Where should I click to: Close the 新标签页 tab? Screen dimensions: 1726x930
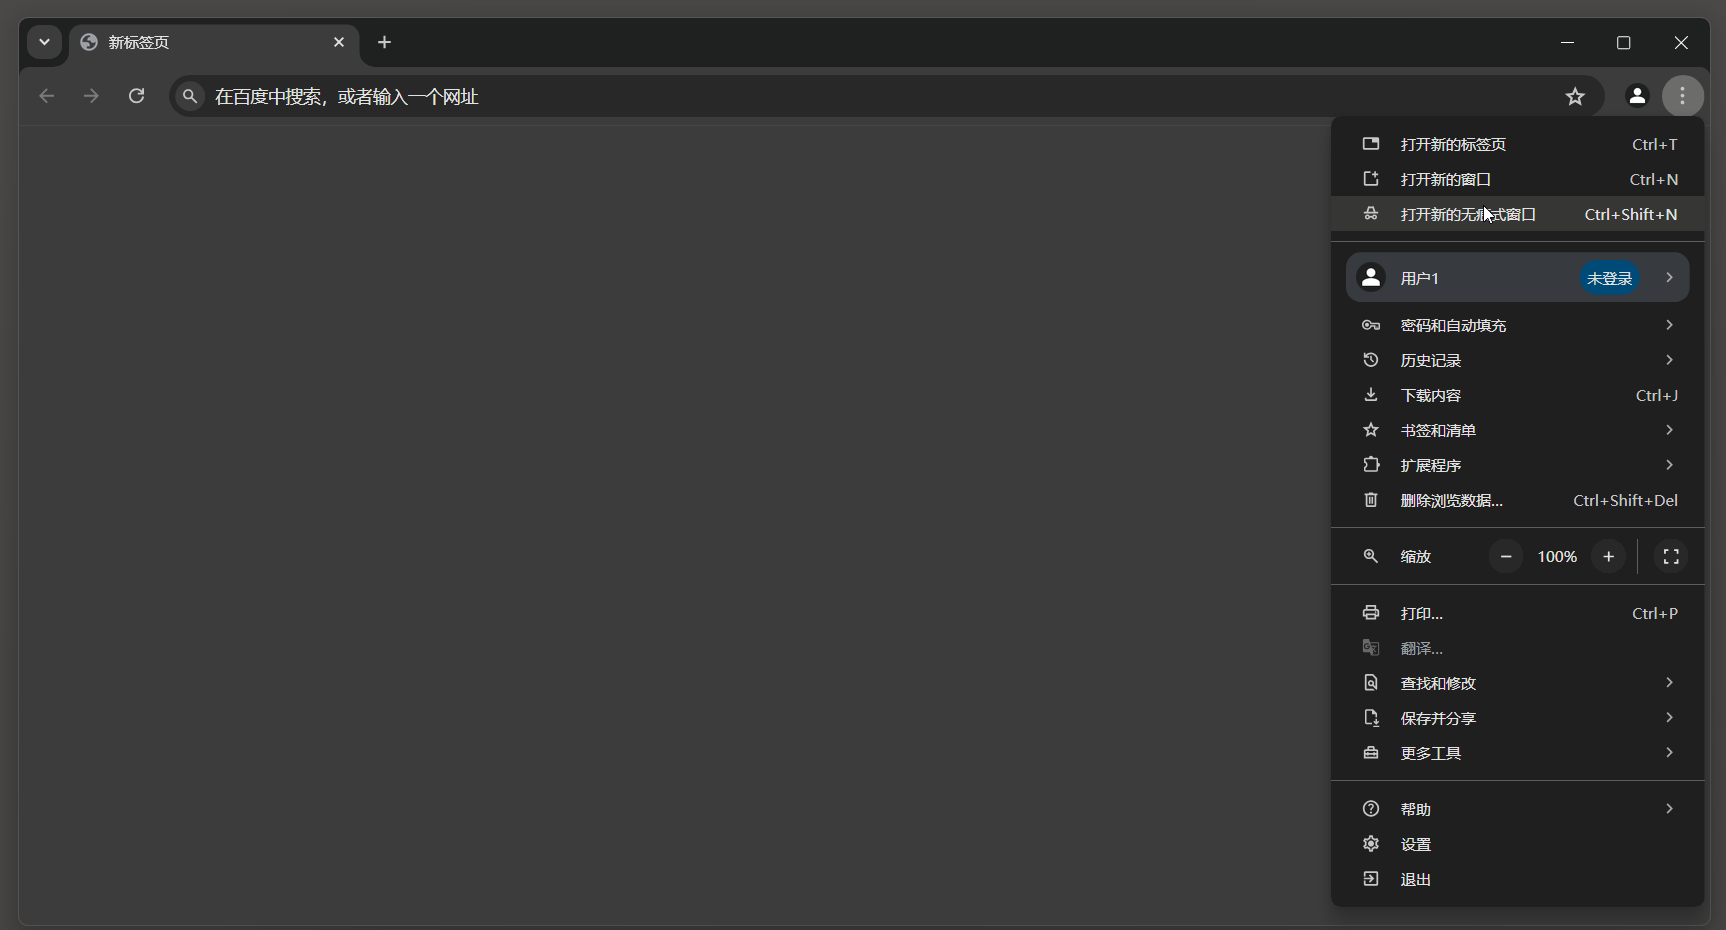[x=339, y=42]
